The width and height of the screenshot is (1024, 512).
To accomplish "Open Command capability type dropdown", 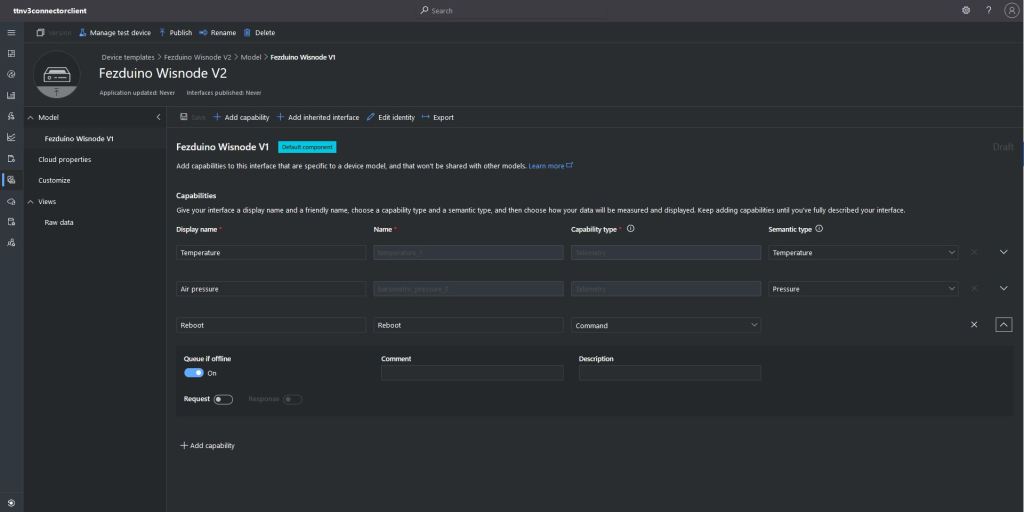I will click(x=666, y=325).
